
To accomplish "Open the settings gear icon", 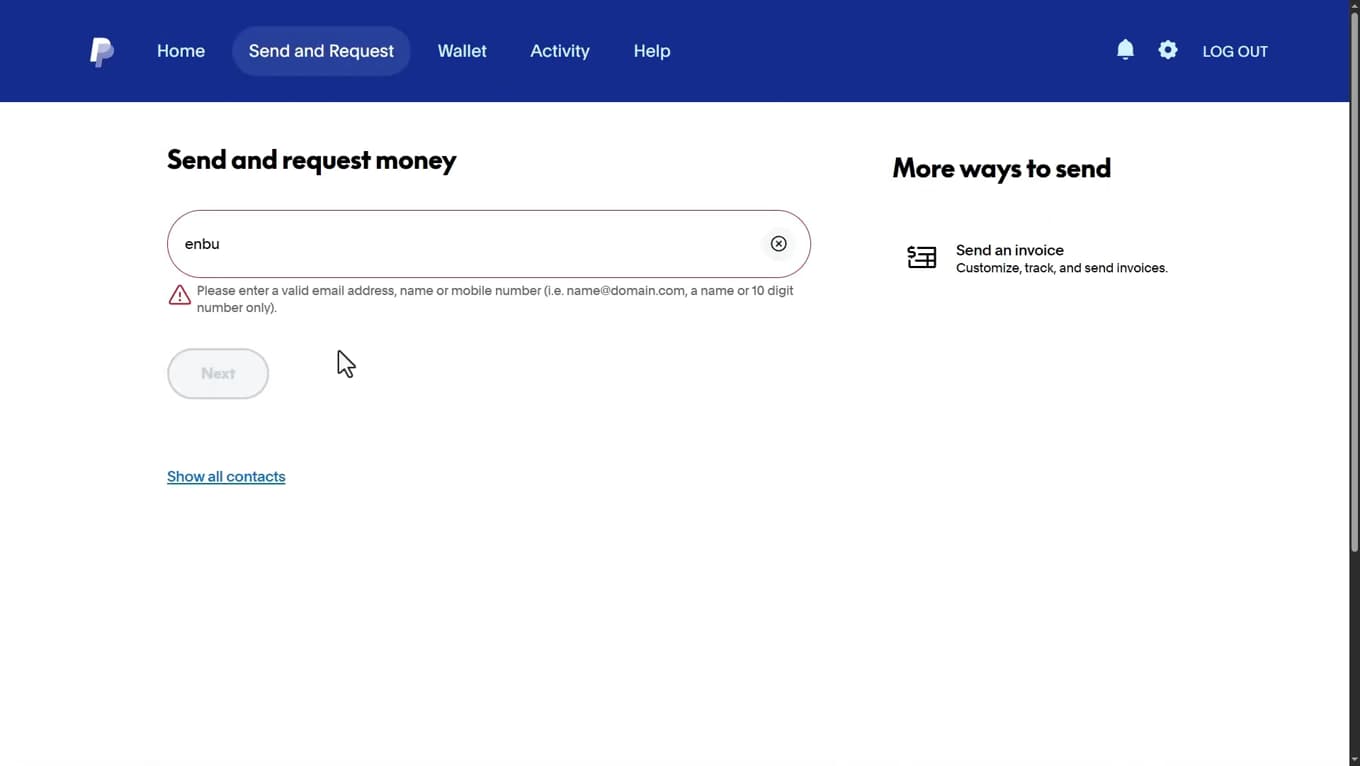I will point(1168,50).
